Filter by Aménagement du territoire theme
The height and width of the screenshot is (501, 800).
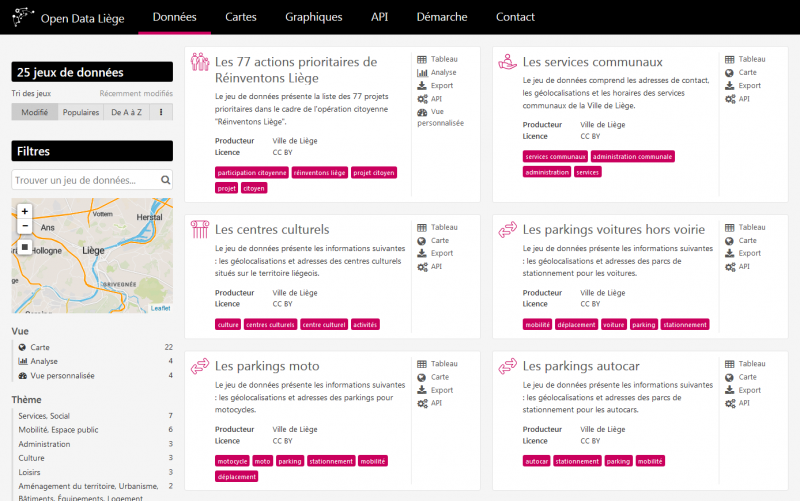(95, 492)
